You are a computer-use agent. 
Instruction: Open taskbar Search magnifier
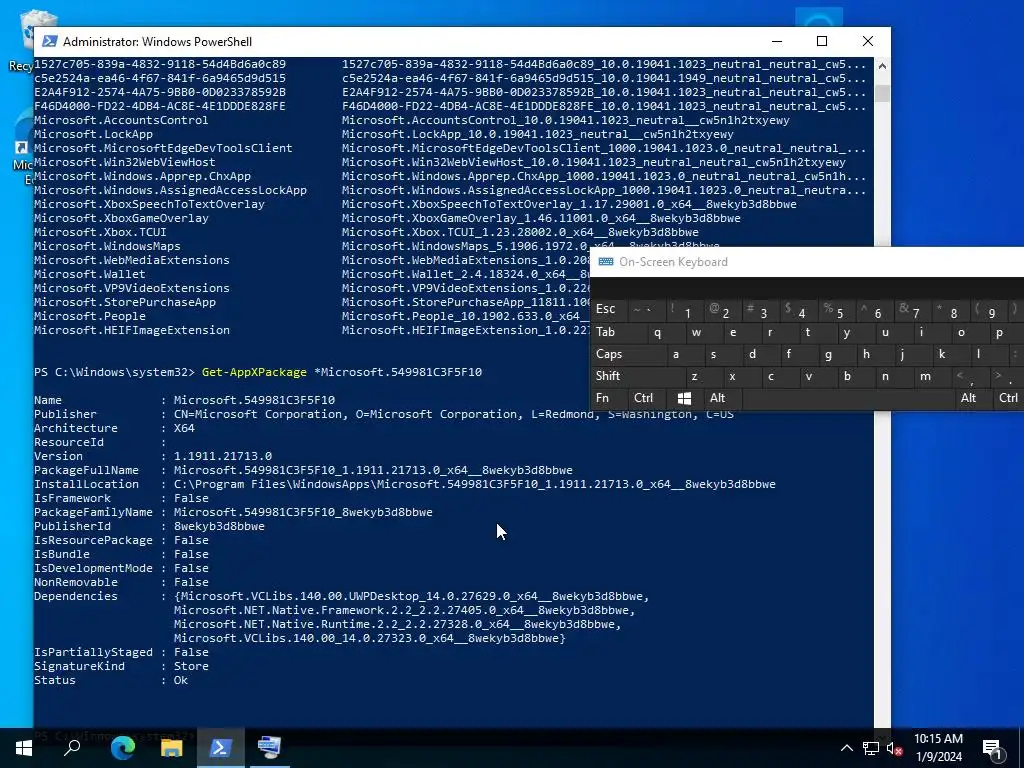coord(72,747)
